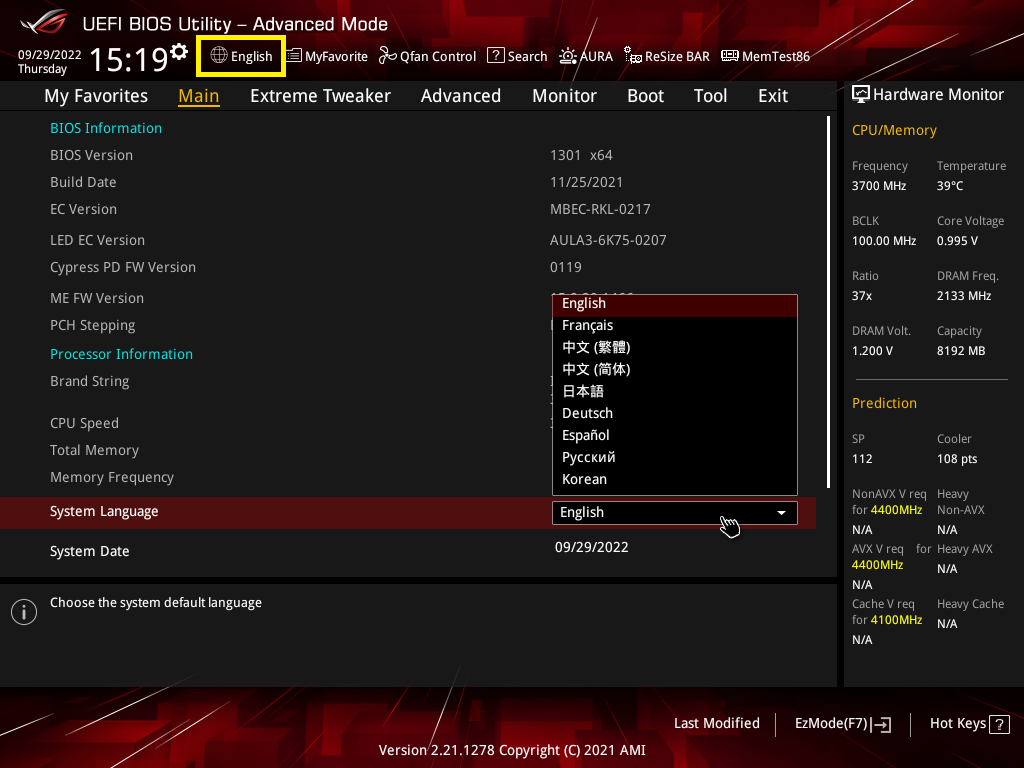The height and width of the screenshot is (768, 1024).
Task: Click the Hardware Monitor screen icon
Action: (x=861, y=95)
